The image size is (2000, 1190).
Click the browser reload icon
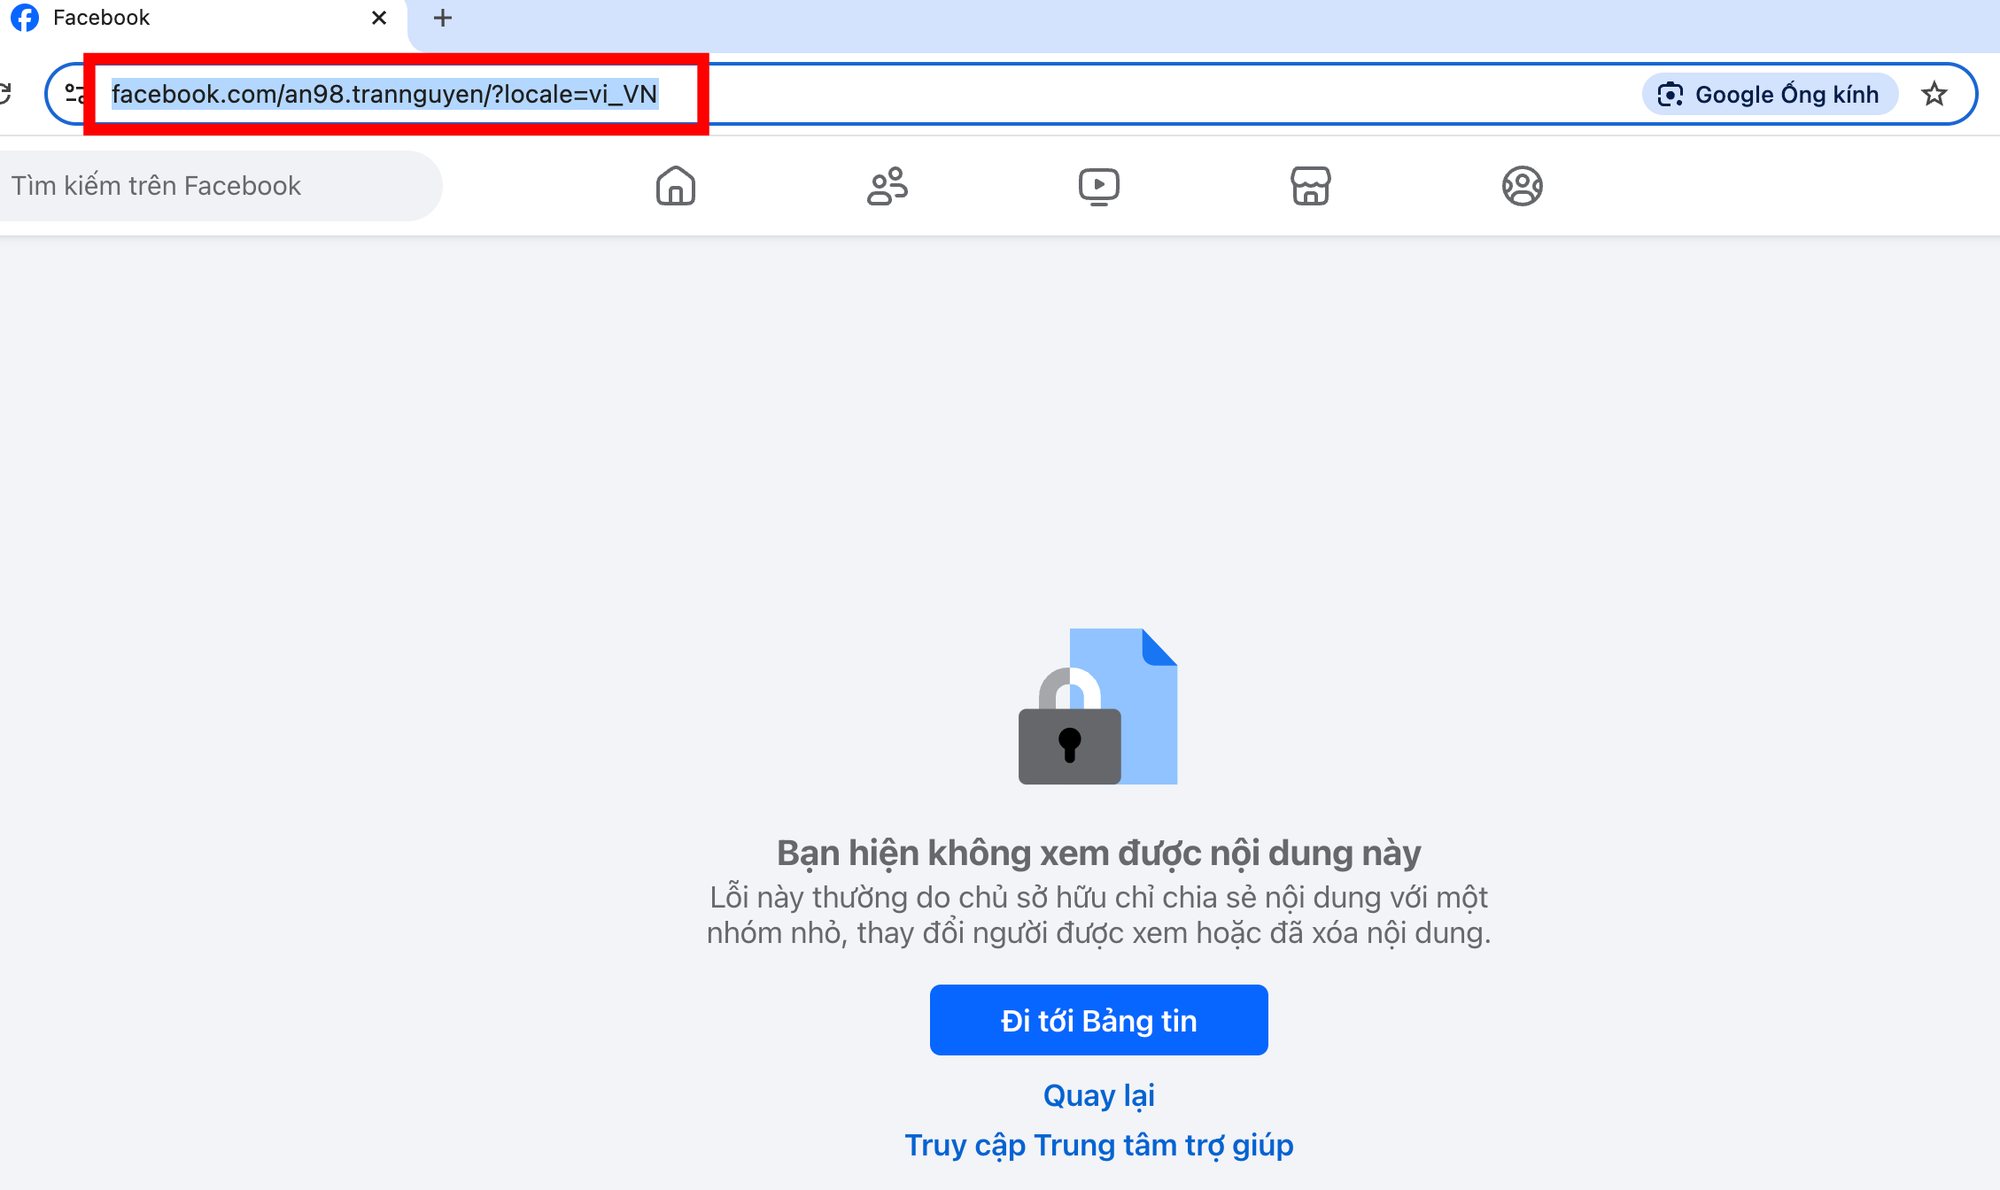[x=4, y=94]
